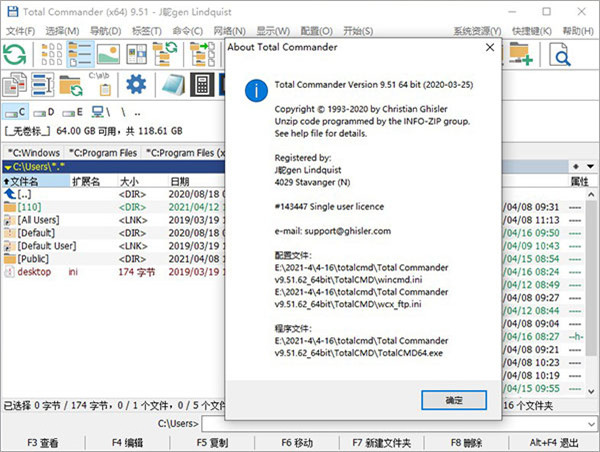This screenshot has height=452, width=600.
Task: Sort by 日期 column header
Action: [x=196, y=181]
